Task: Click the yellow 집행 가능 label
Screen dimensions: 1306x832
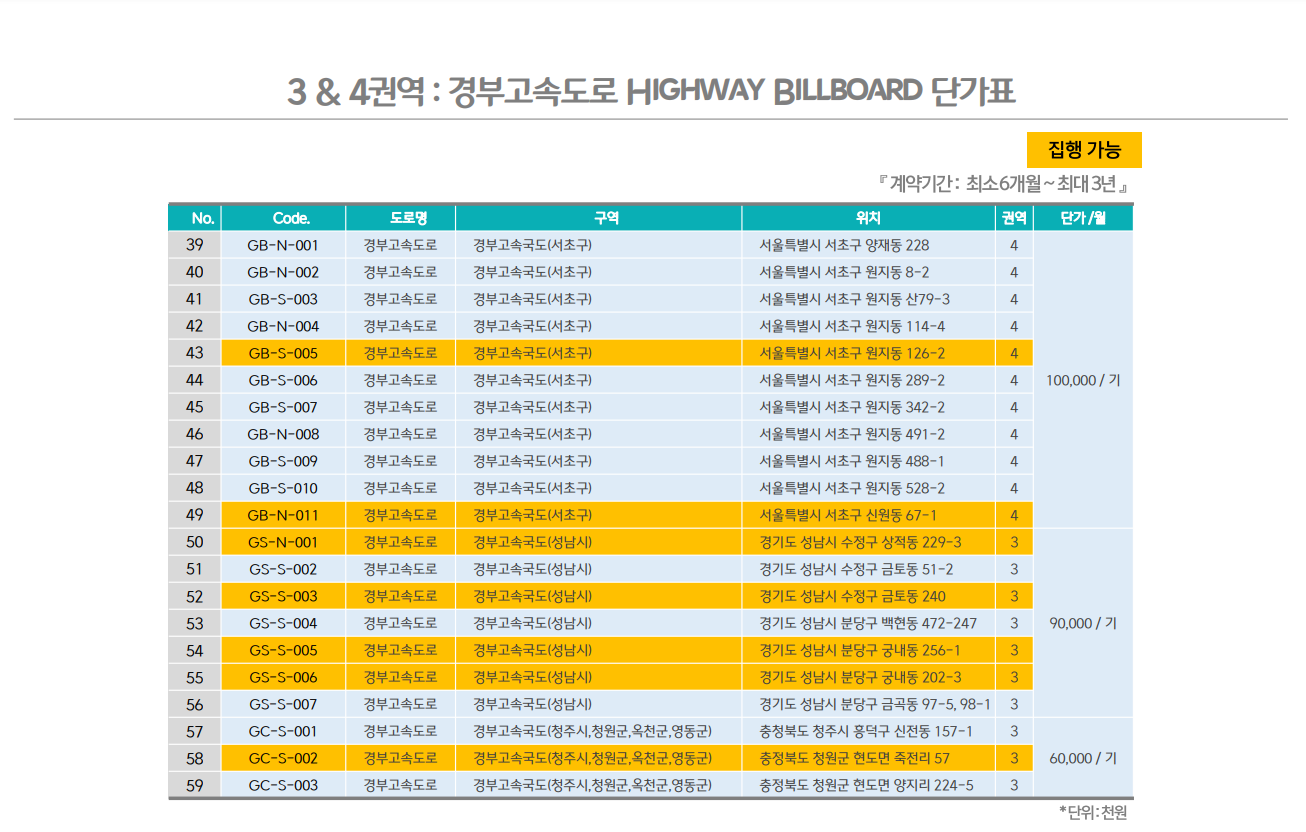Action: [x=1084, y=150]
